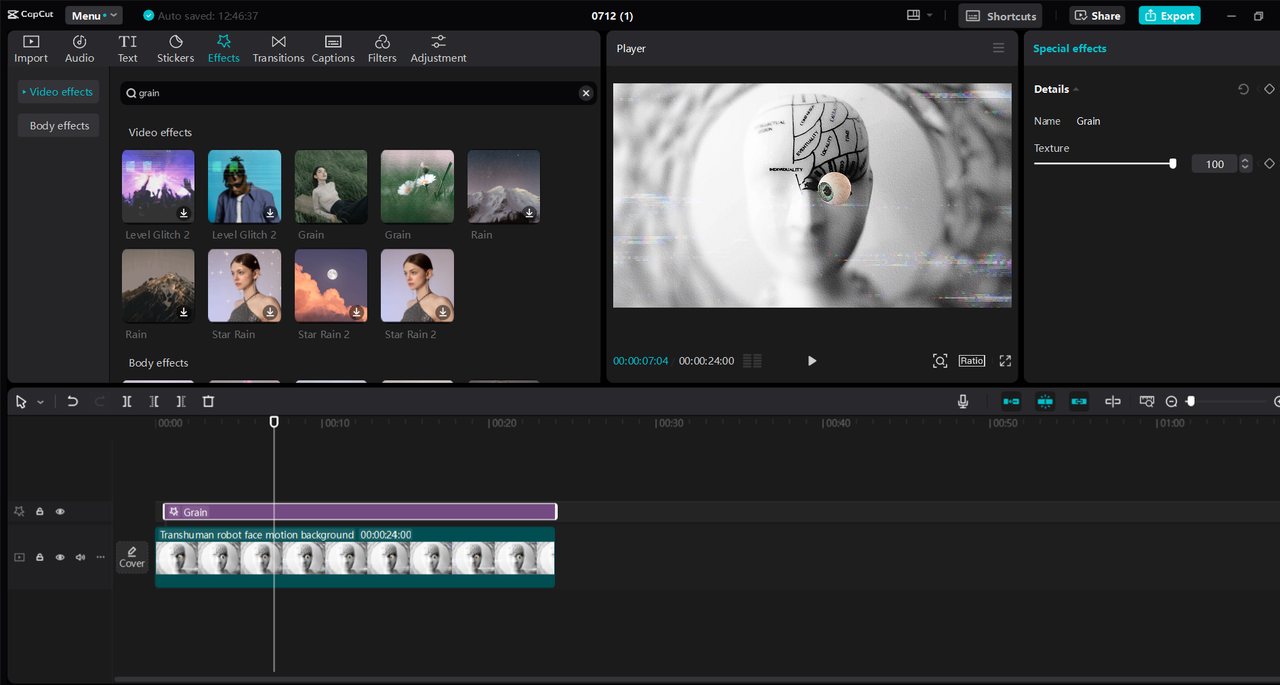This screenshot has width=1280, height=685.
Task: Download the Level Glitch 2 purple concert effect
Action: point(184,213)
